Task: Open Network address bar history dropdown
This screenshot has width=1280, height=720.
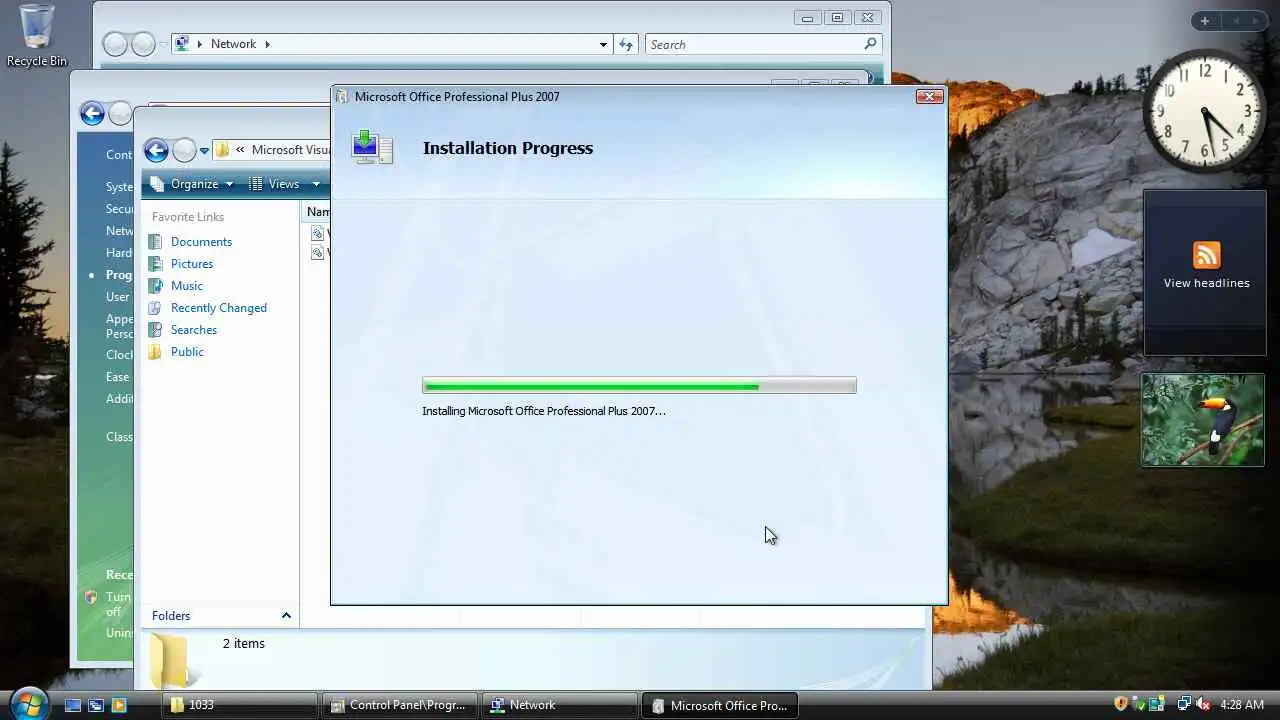Action: [x=603, y=44]
